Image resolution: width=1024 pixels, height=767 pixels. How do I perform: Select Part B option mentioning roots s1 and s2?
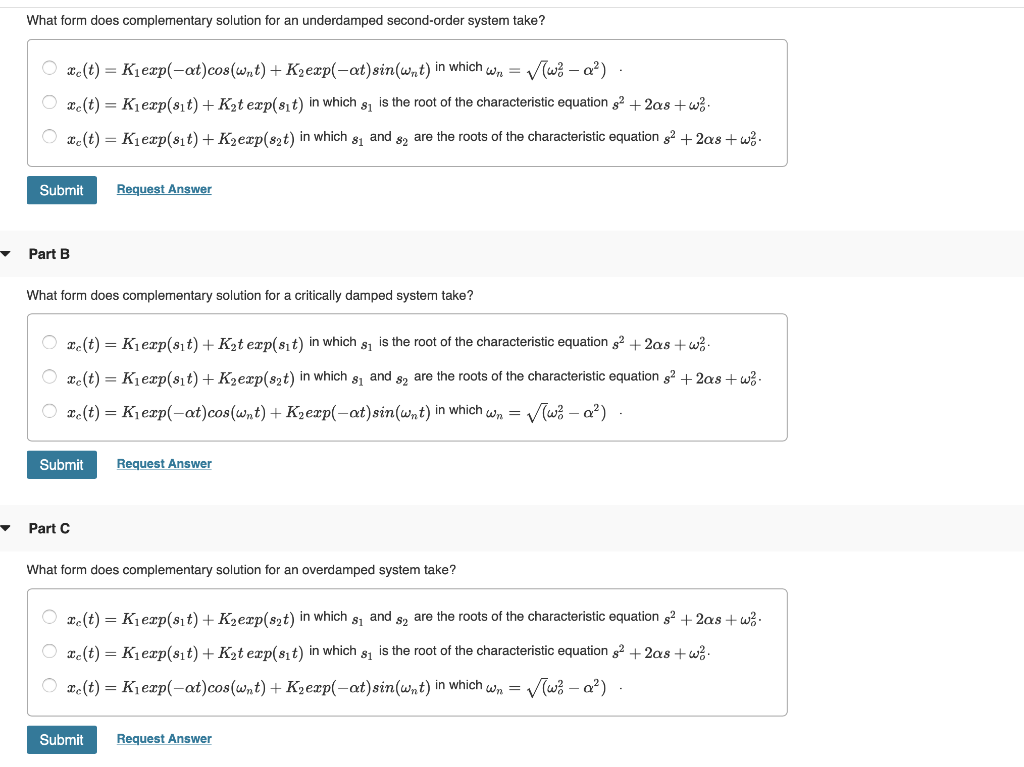(49, 376)
